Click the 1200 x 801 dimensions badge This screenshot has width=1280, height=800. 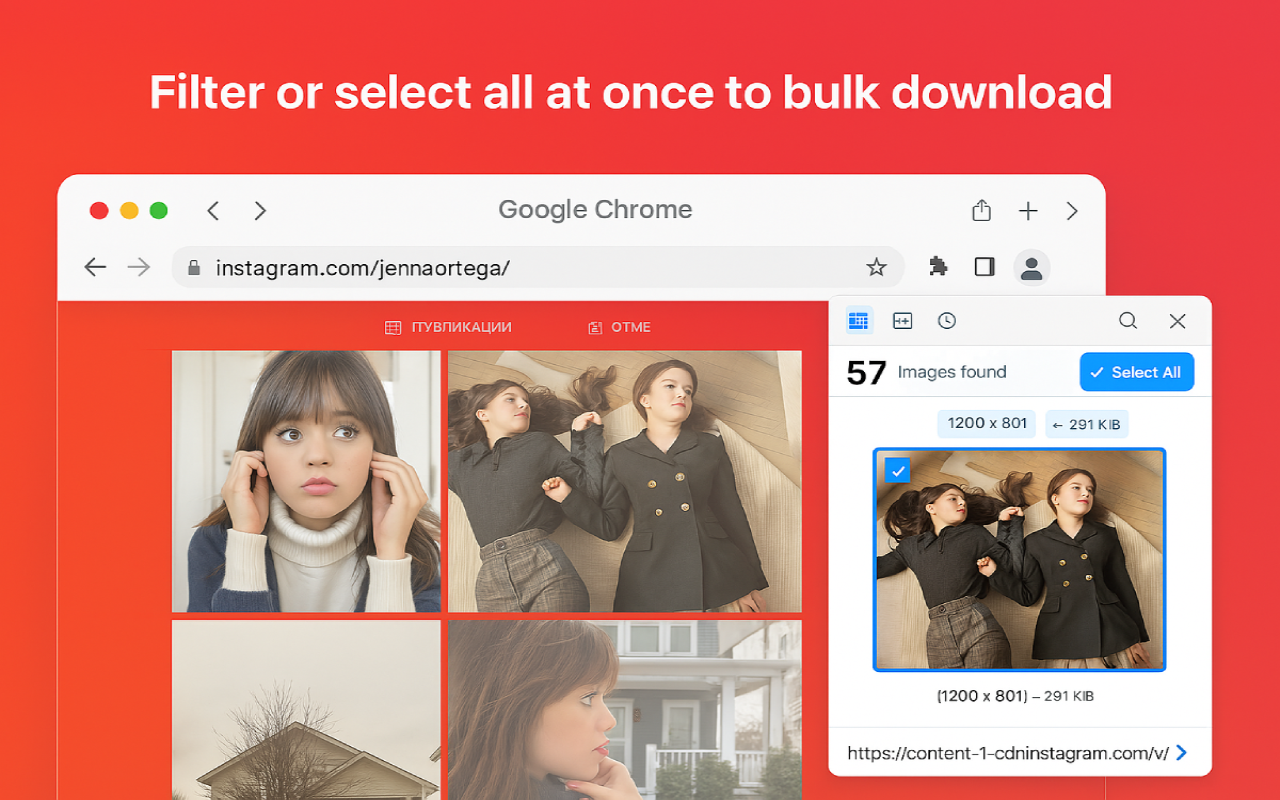coord(986,423)
